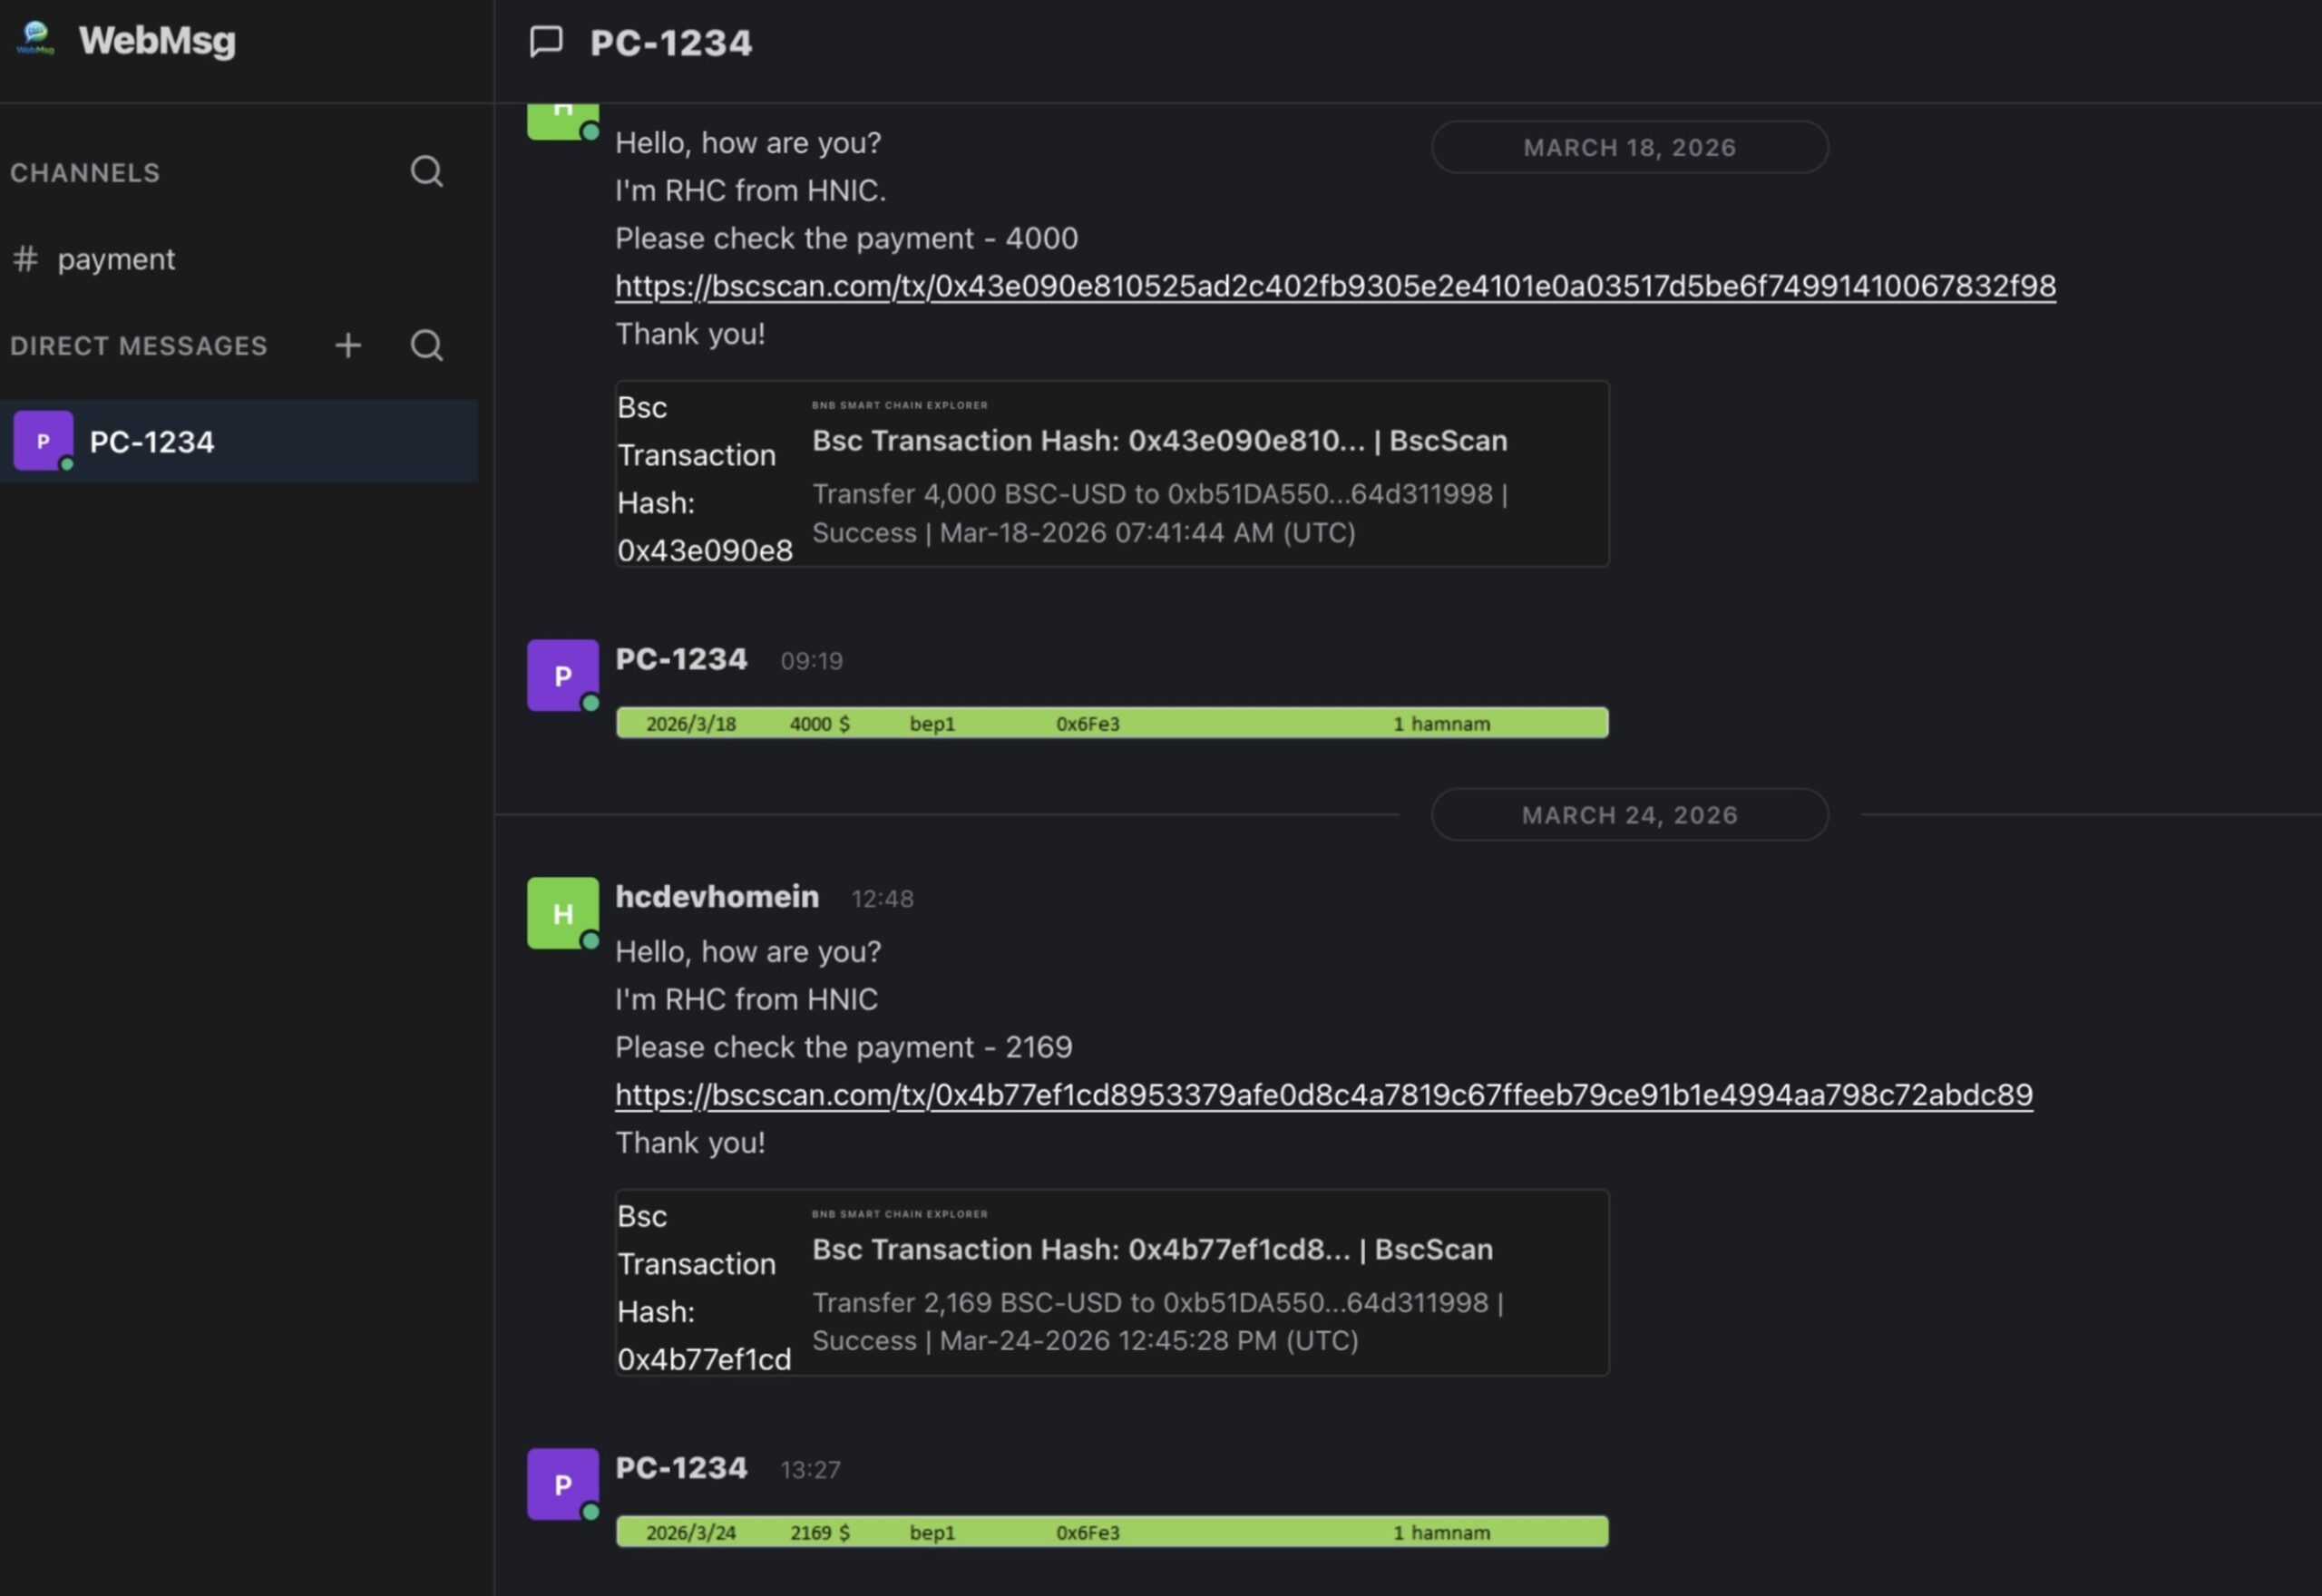
Task: Click PC-1234 purple avatar at 09:19
Action: click(562, 675)
